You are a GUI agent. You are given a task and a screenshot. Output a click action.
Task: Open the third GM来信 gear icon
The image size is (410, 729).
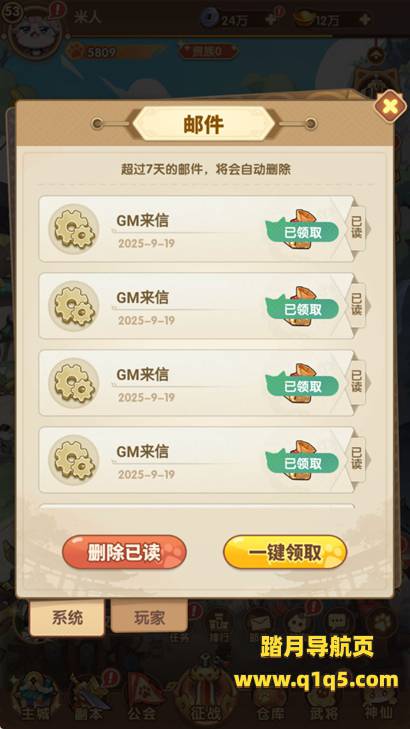pyautogui.click(x=74, y=383)
